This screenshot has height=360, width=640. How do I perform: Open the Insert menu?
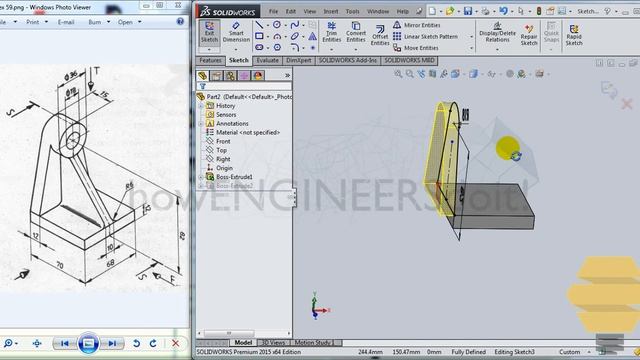tap(331, 11)
